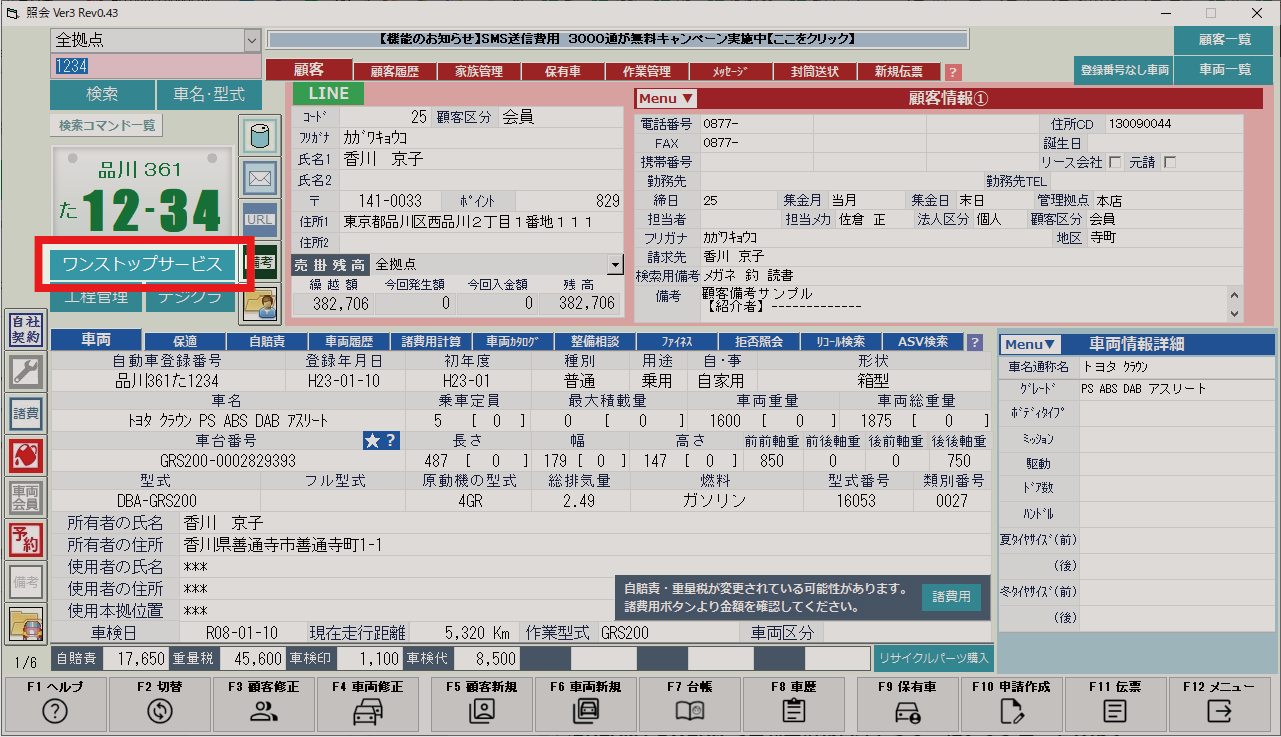Click F5 顧客新規 new customer
Image resolution: width=1281 pixels, height=737 pixels.
[482, 703]
